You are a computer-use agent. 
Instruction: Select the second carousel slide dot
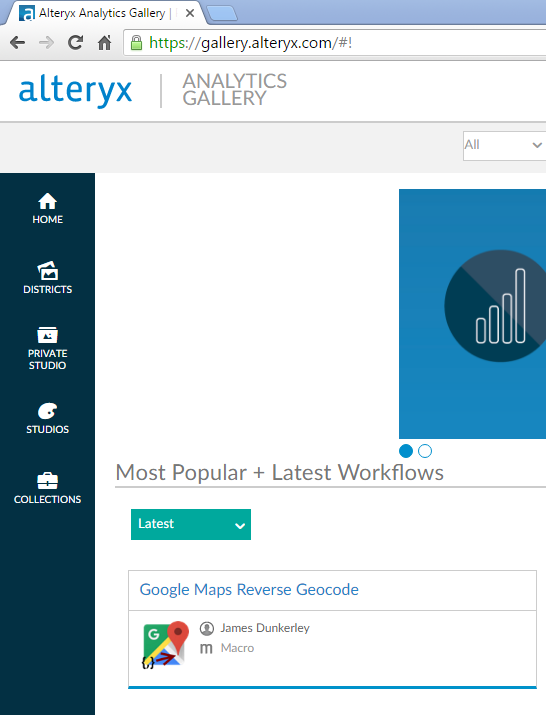pos(425,451)
